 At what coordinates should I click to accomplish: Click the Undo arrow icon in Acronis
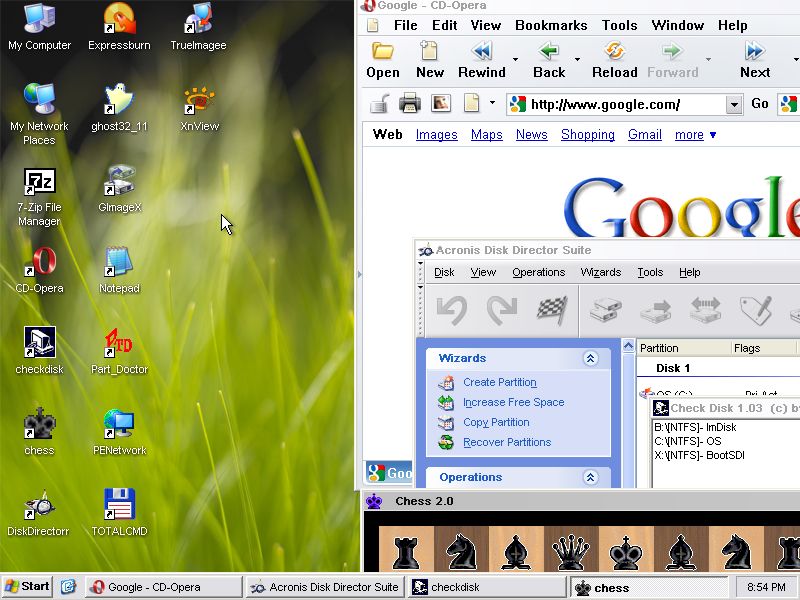(452, 310)
